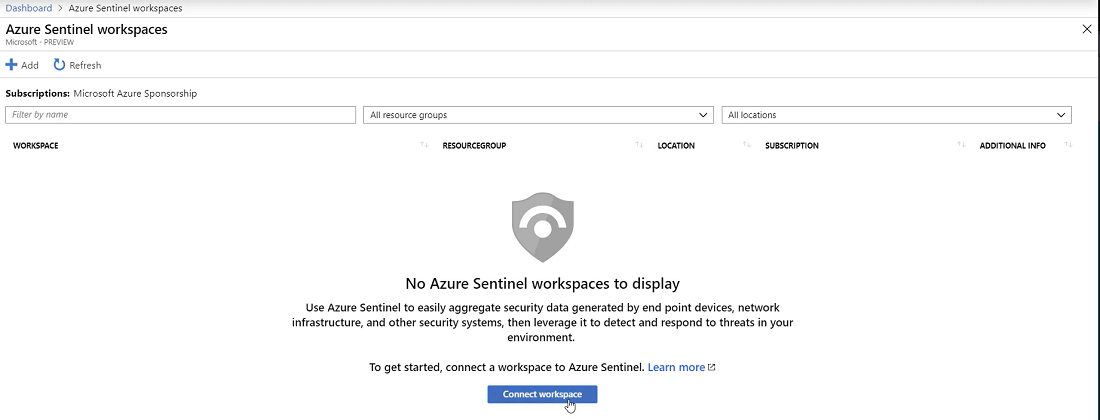1100x420 pixels.
Task: Click the ResourceGroup column sort arrows
Action: [x=639, y=146]
